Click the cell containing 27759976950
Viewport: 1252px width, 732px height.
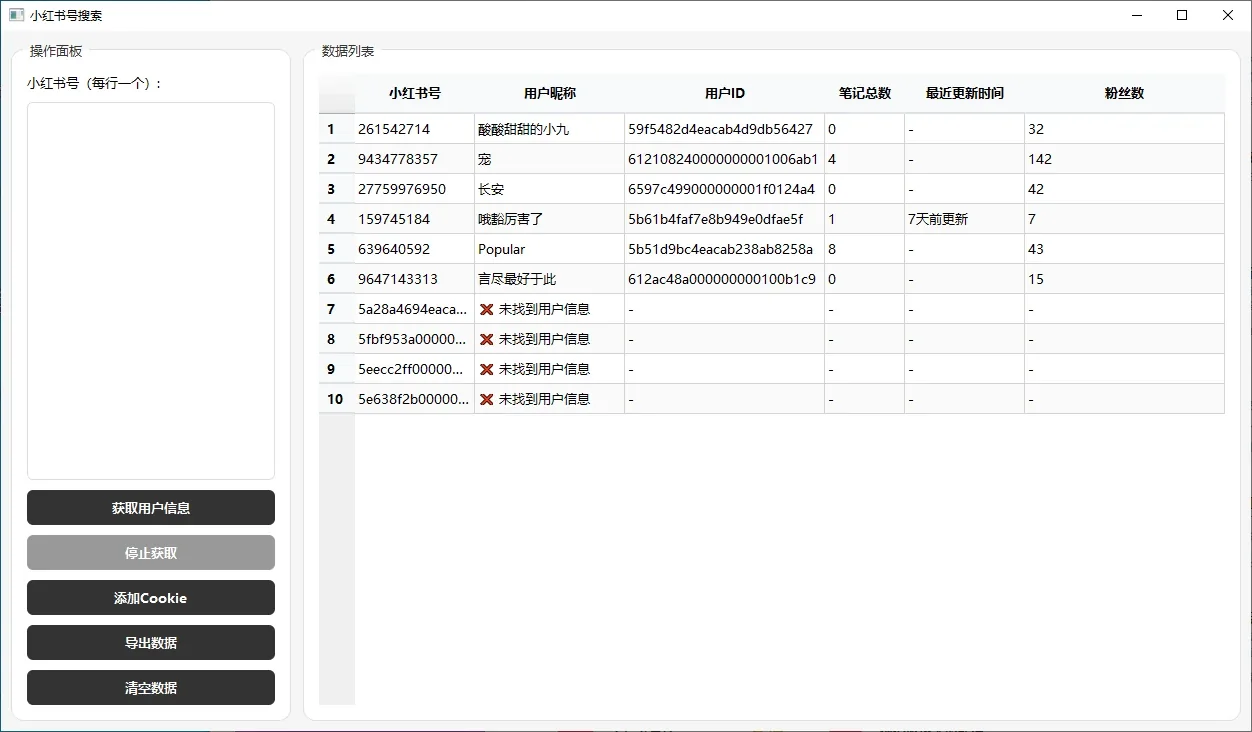pos(415,189)
